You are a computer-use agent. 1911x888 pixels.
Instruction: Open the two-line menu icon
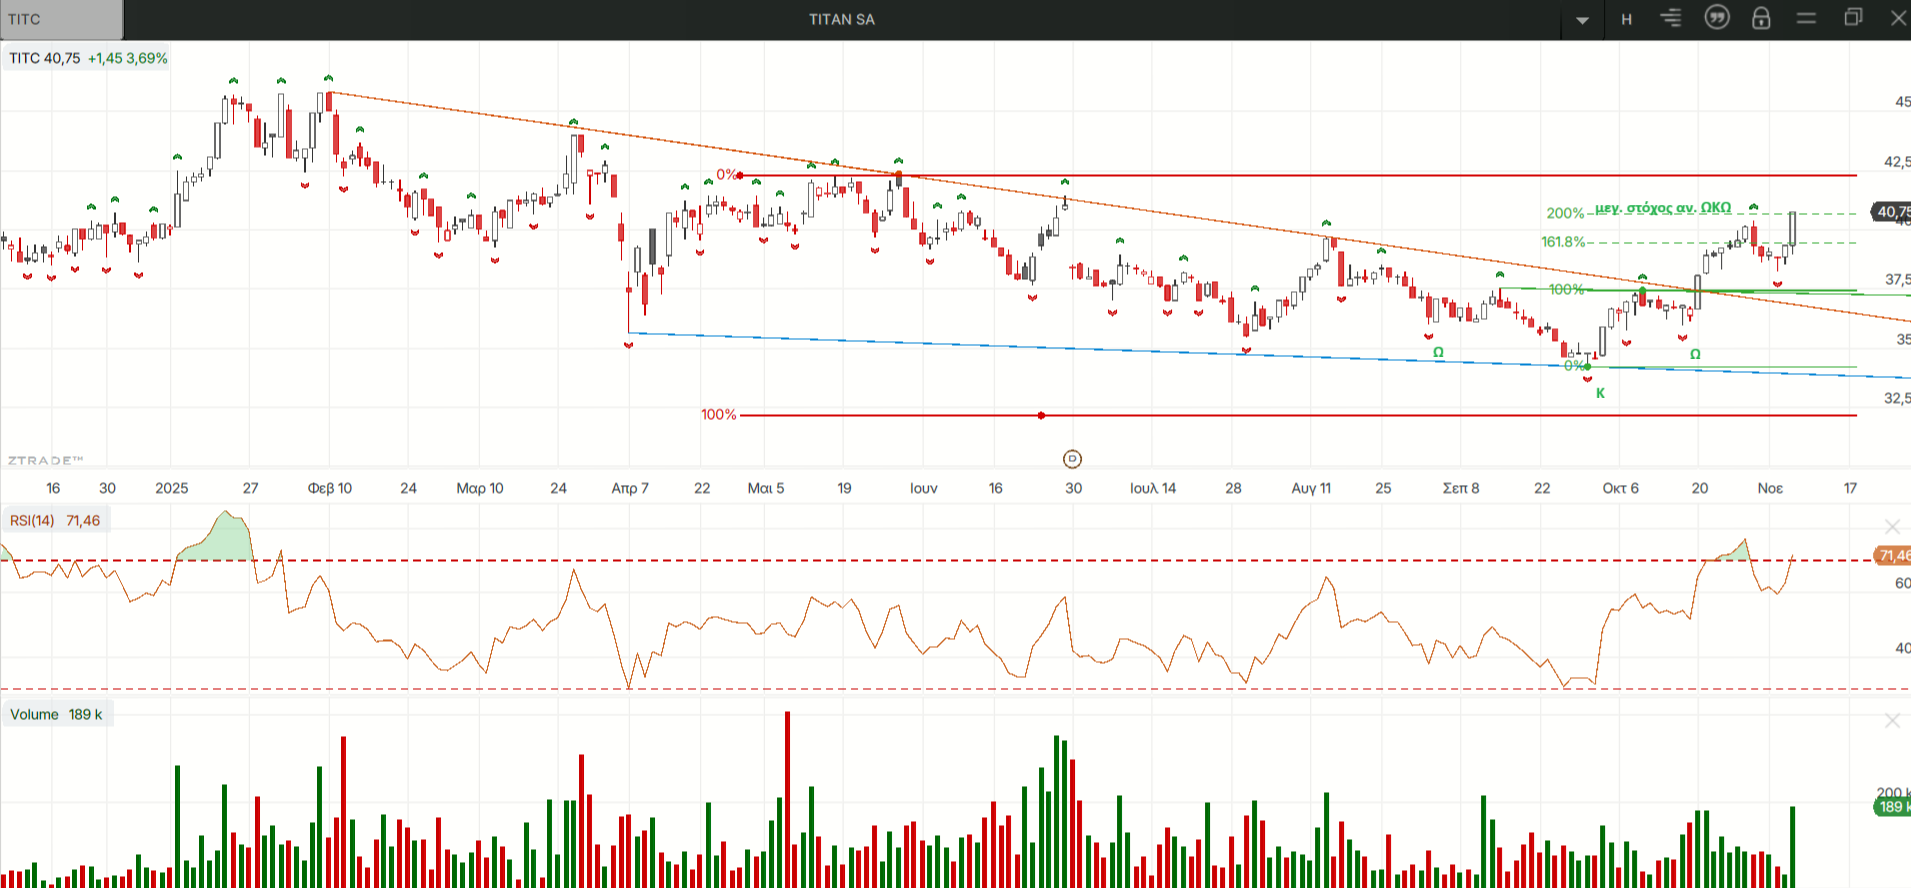[1806, 18]
